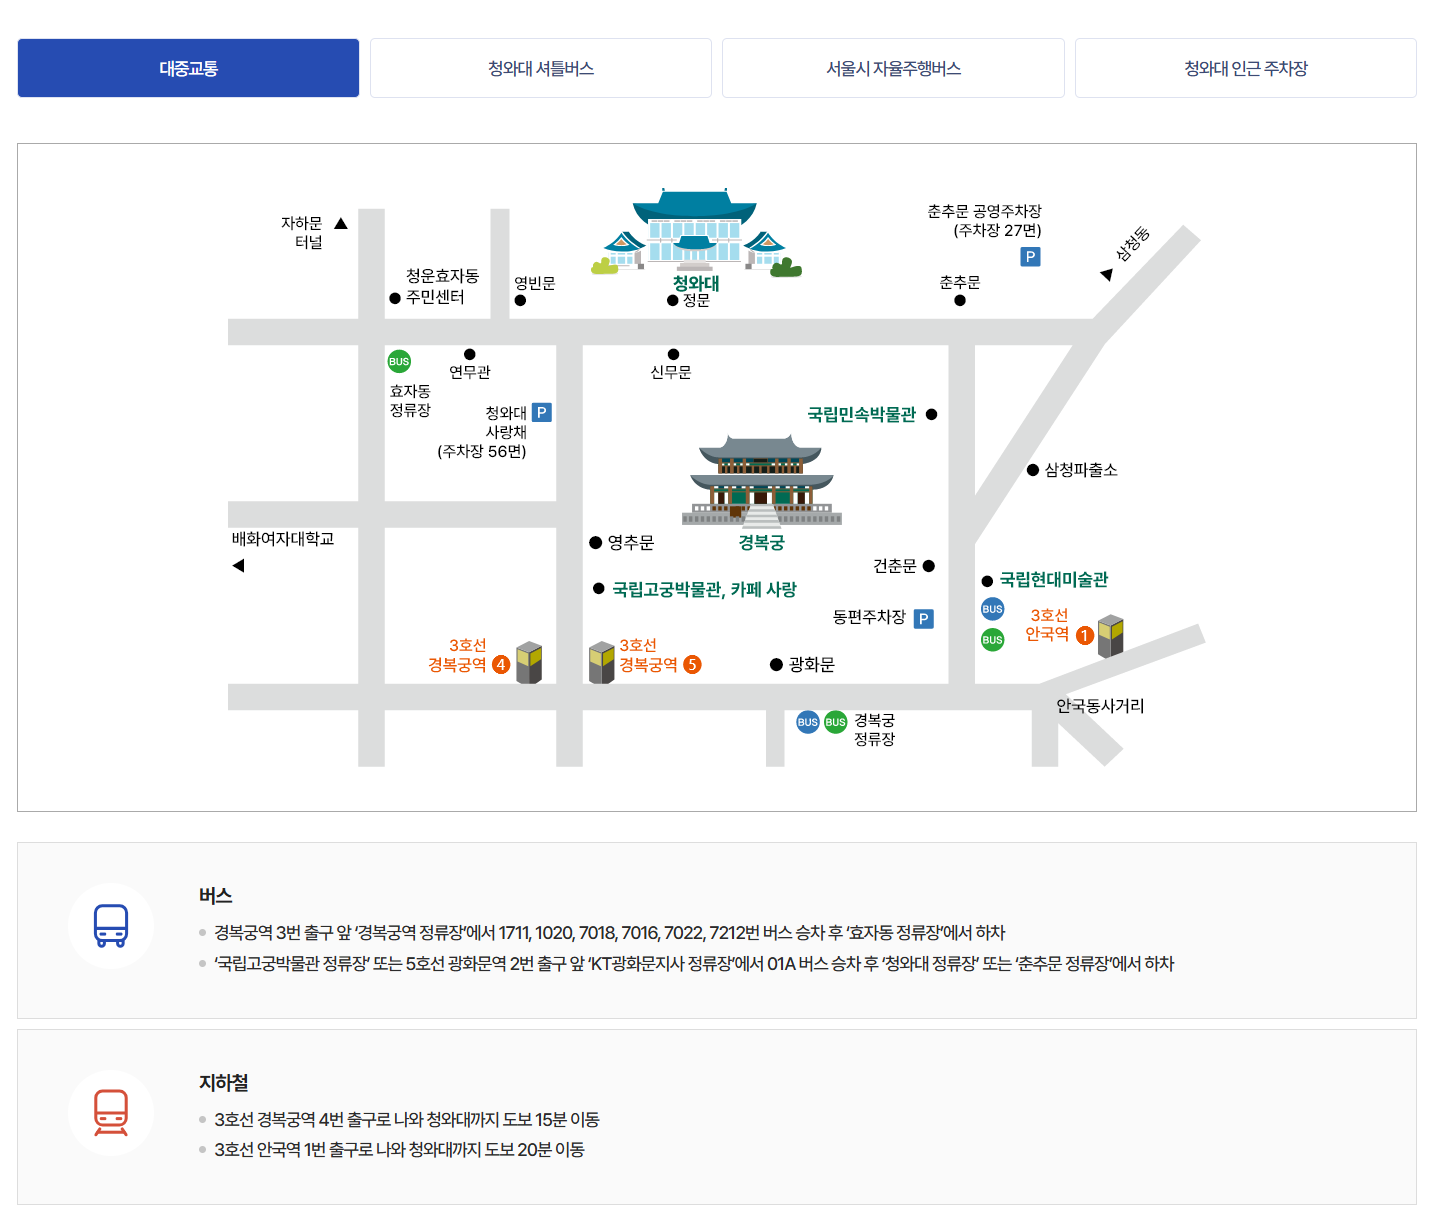The width and height of the screenshot is (1430, 1218).
Task: Click the subway station icon at 경복궁역 exit 4
Action: tap(529, 662)
